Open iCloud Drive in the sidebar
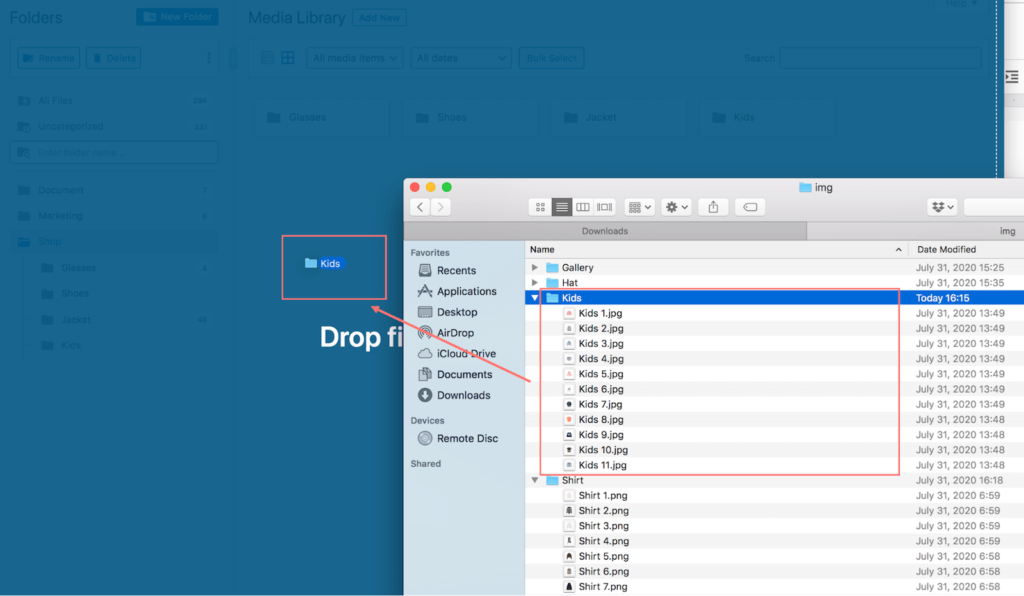 pos(464,354)
